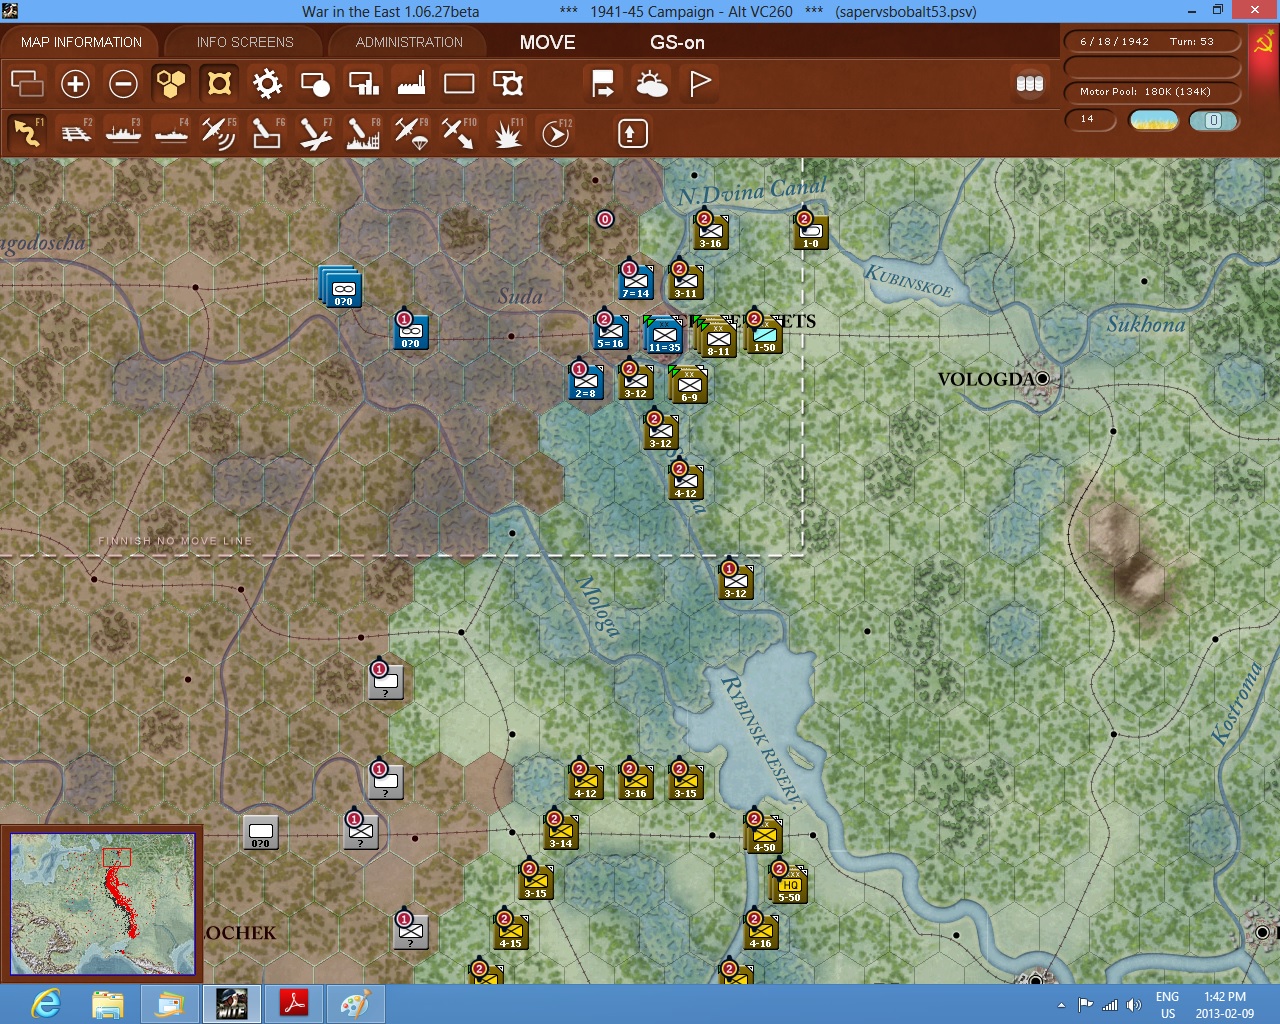Click the up-arrow toolbar icon
This screenshot has height=1024, width=1280.
pyautogui.click(x=632, y=133)
